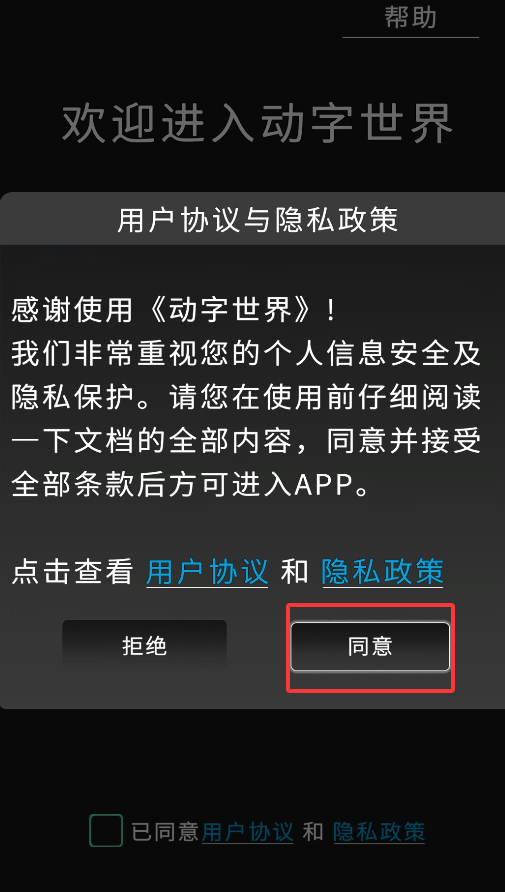505x892 pixels.
Task: Open the 用户协议 link beside the checkbox
Action: pos(247,832)
